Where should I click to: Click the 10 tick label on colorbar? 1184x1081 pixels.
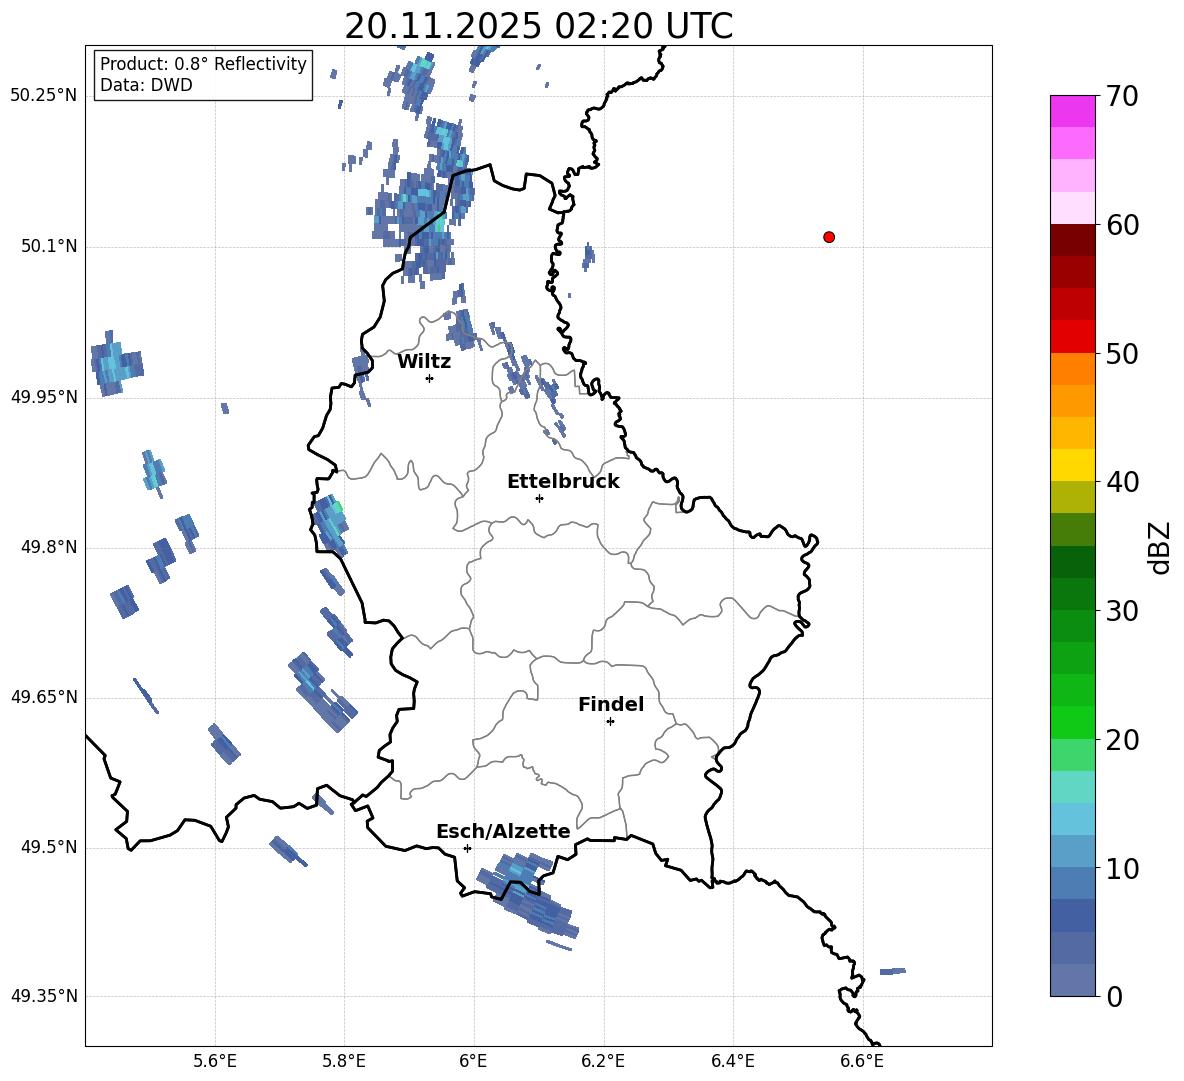(1122, 869)
